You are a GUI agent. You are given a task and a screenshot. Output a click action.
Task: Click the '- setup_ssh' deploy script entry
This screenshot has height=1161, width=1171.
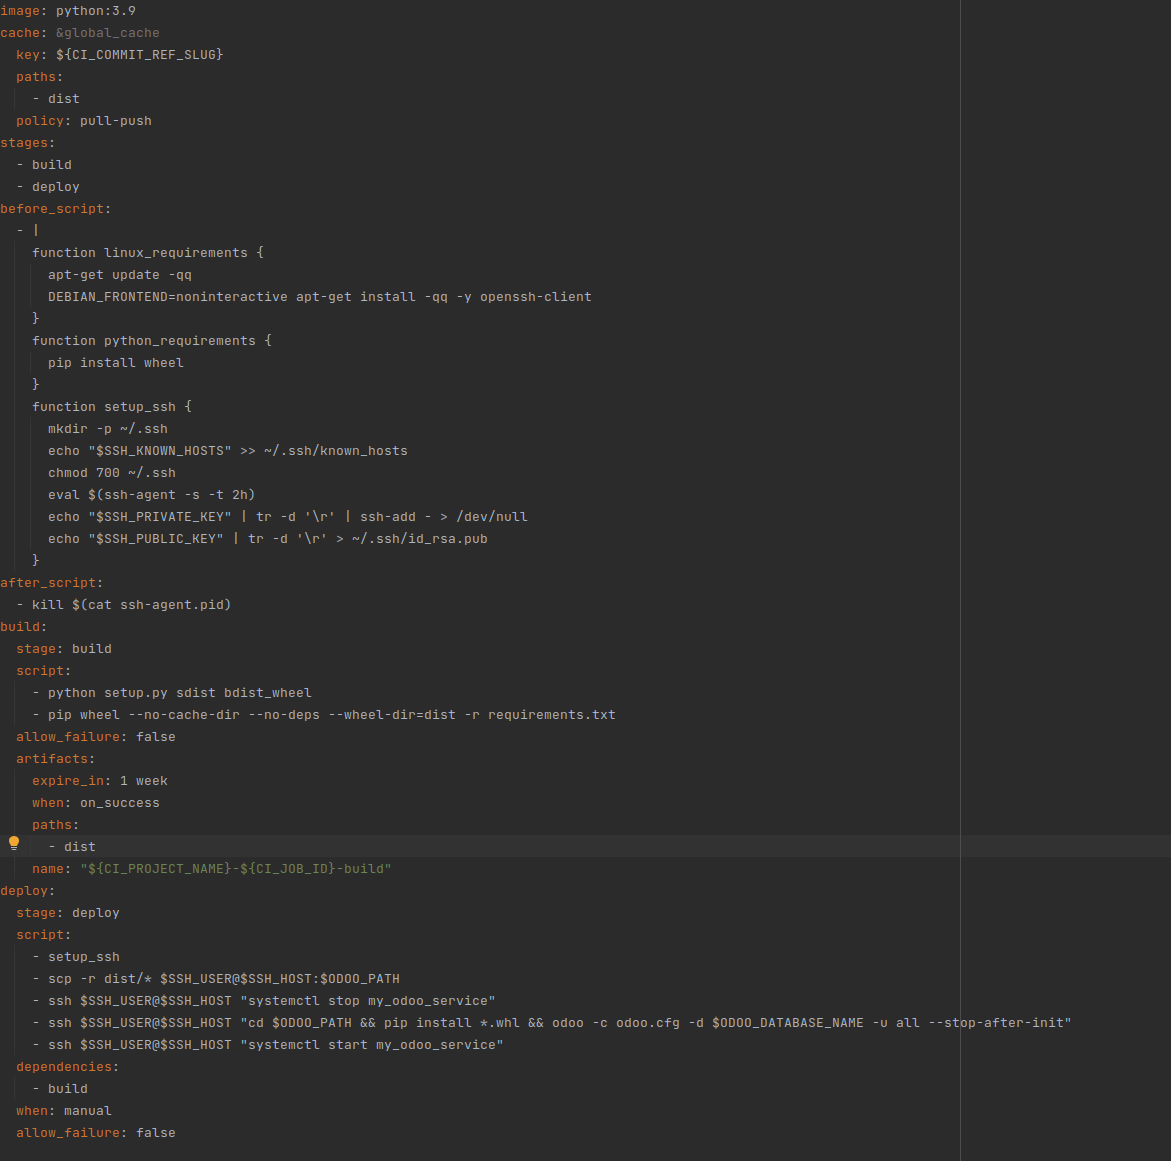click(76, 957)
